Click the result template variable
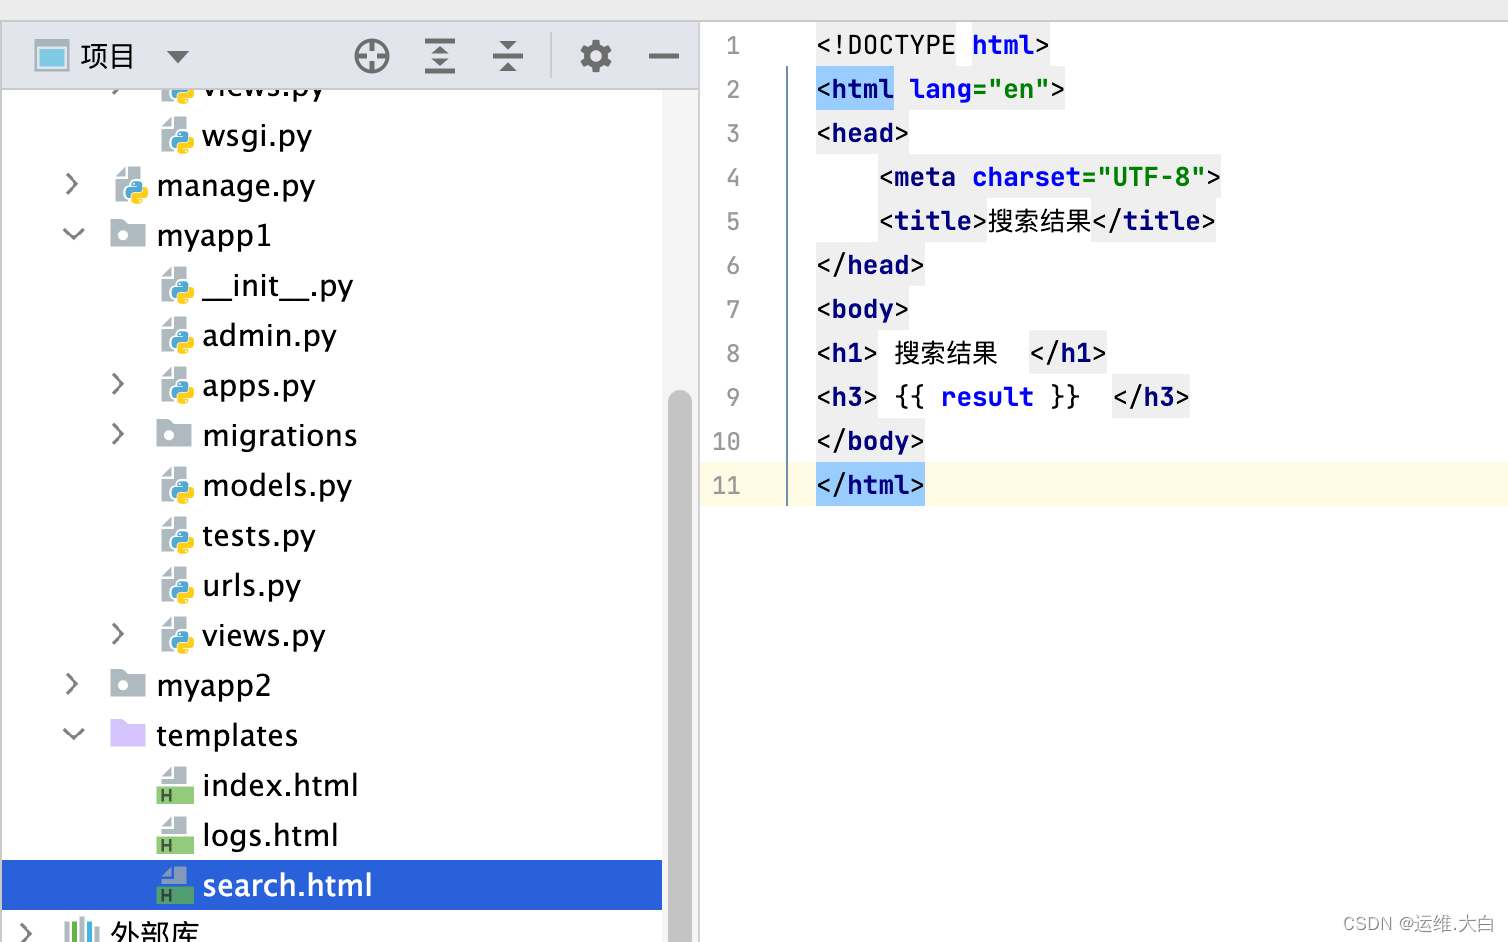1508x942 pixels. pyautogui.click(x=987, y=397)
